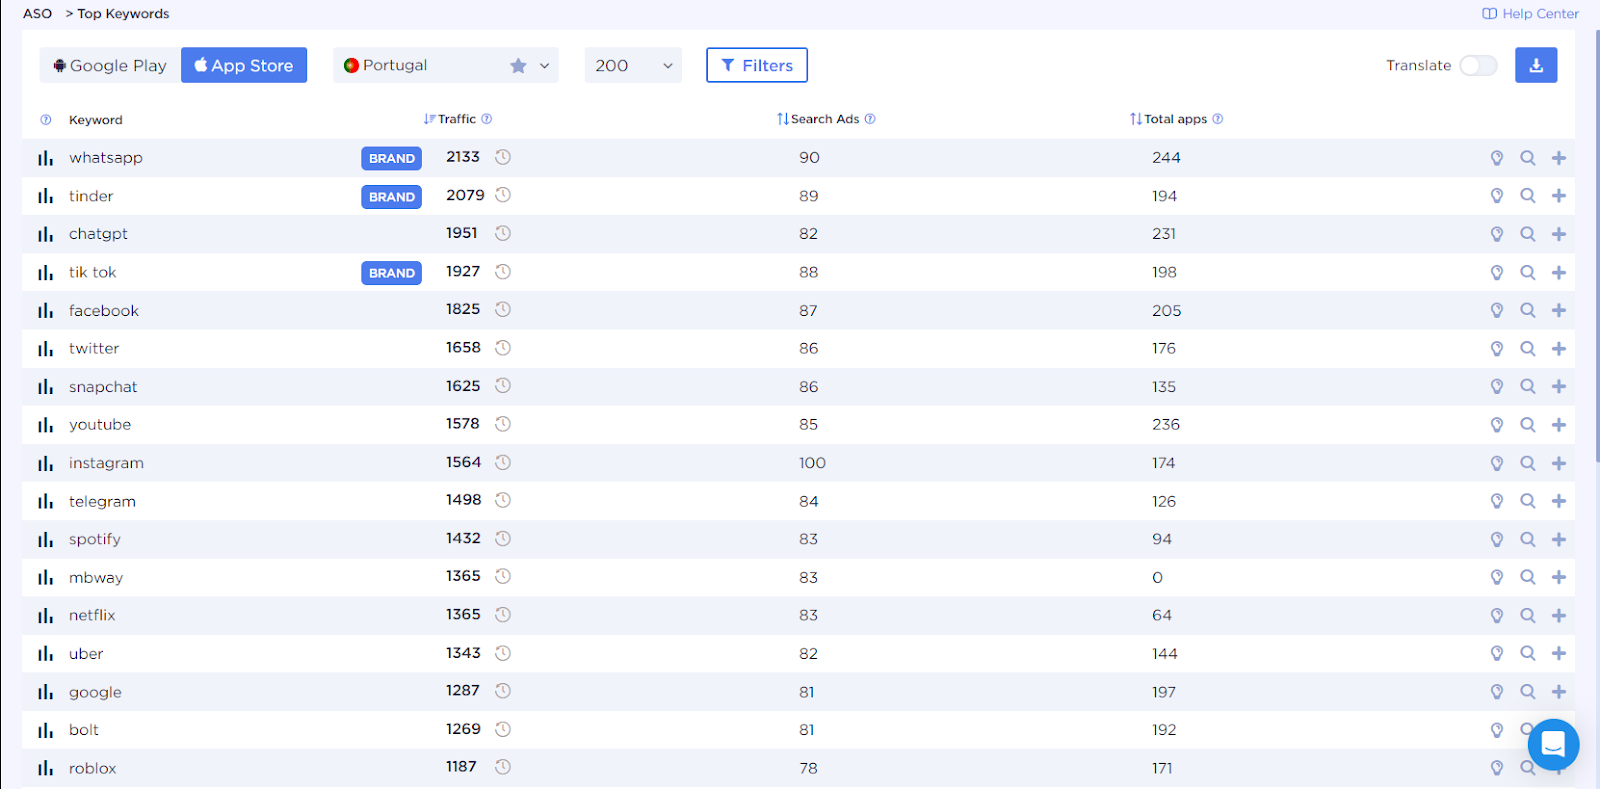Click facebook traffic value 1825
The width and height of the screenshot is (1600, 789).
463,309
